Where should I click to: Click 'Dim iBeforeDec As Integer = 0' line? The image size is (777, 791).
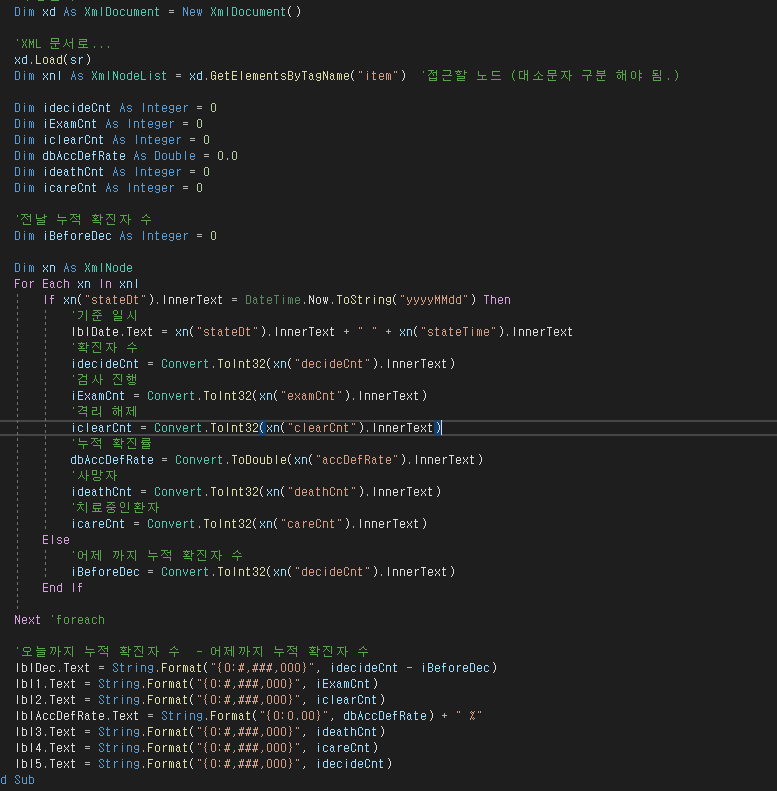(116, 236)
